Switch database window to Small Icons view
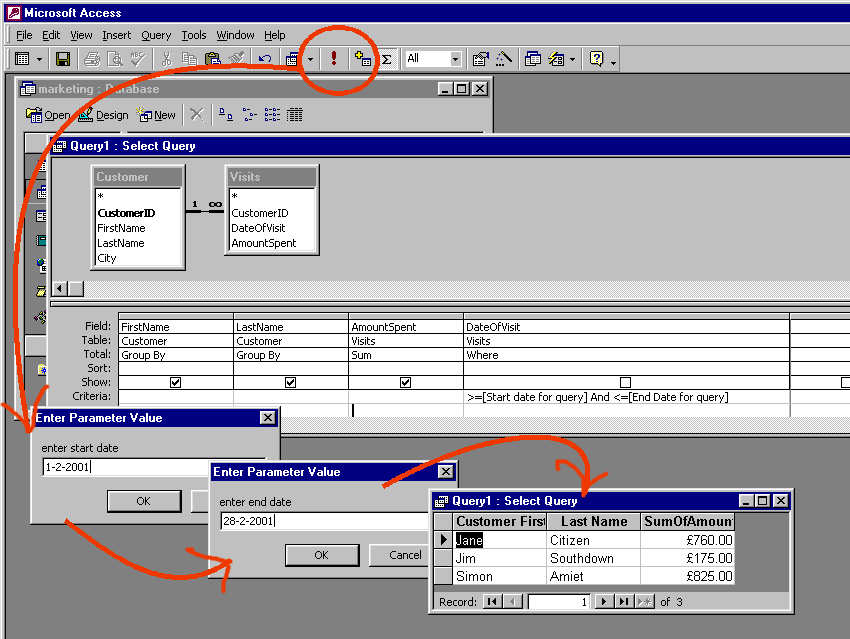Viewport: 850px width, 639px height. point(249,114)
